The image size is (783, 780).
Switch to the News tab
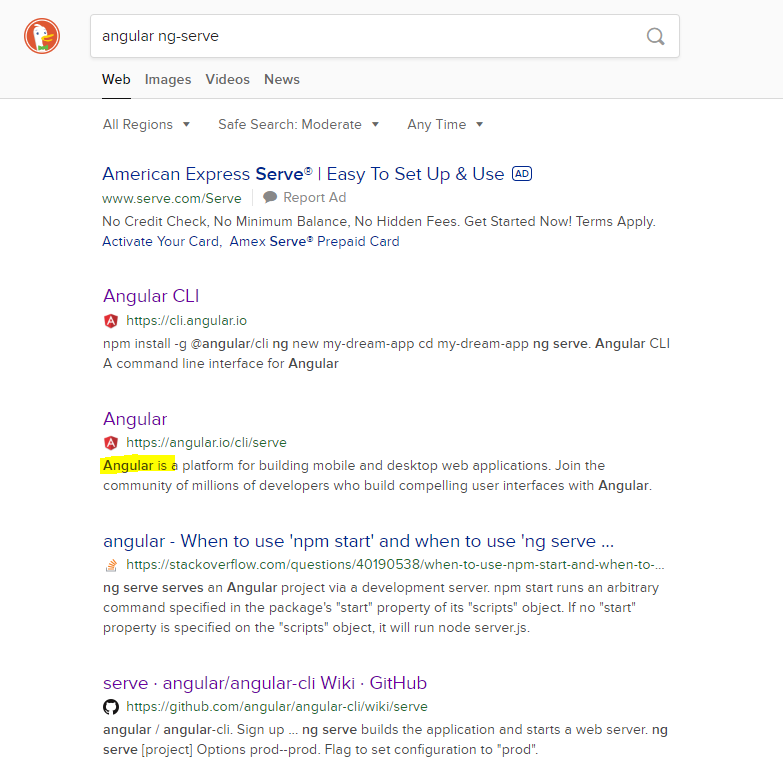point(282,79)
